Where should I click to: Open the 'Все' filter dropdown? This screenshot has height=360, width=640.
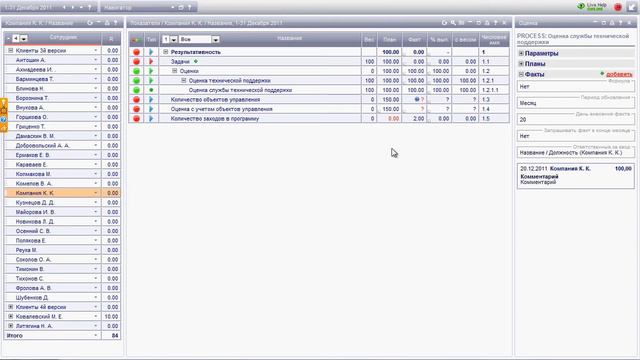[x=216, y=40]
